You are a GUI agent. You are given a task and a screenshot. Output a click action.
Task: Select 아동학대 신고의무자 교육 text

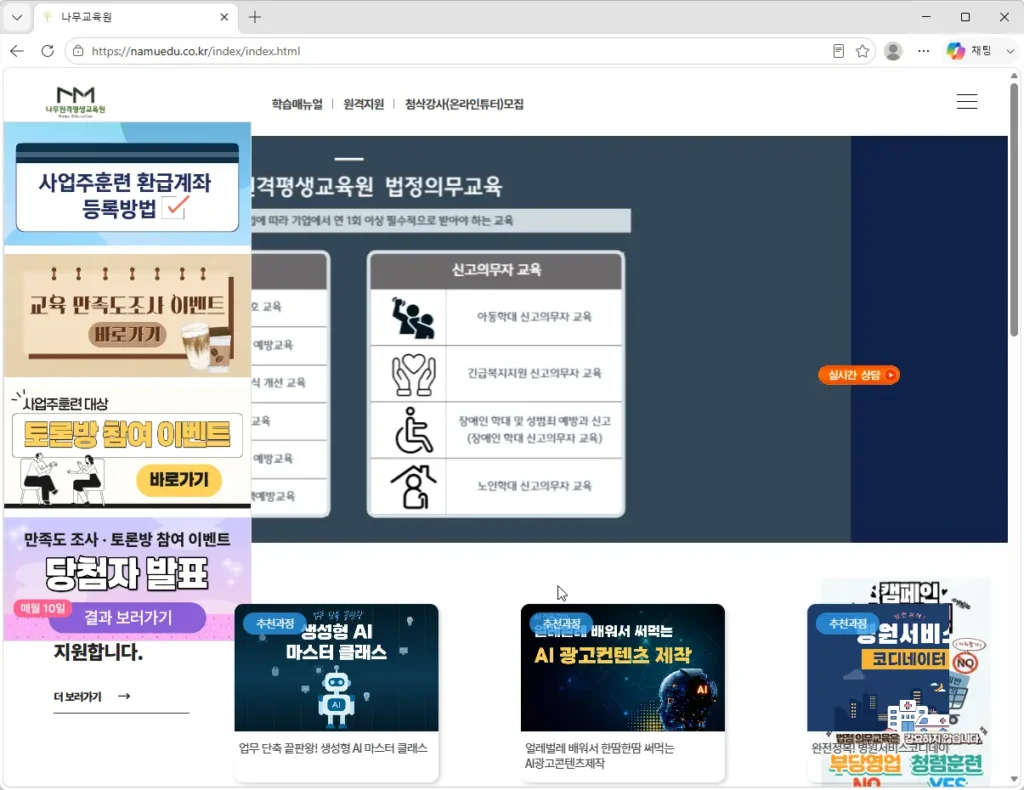534,317
